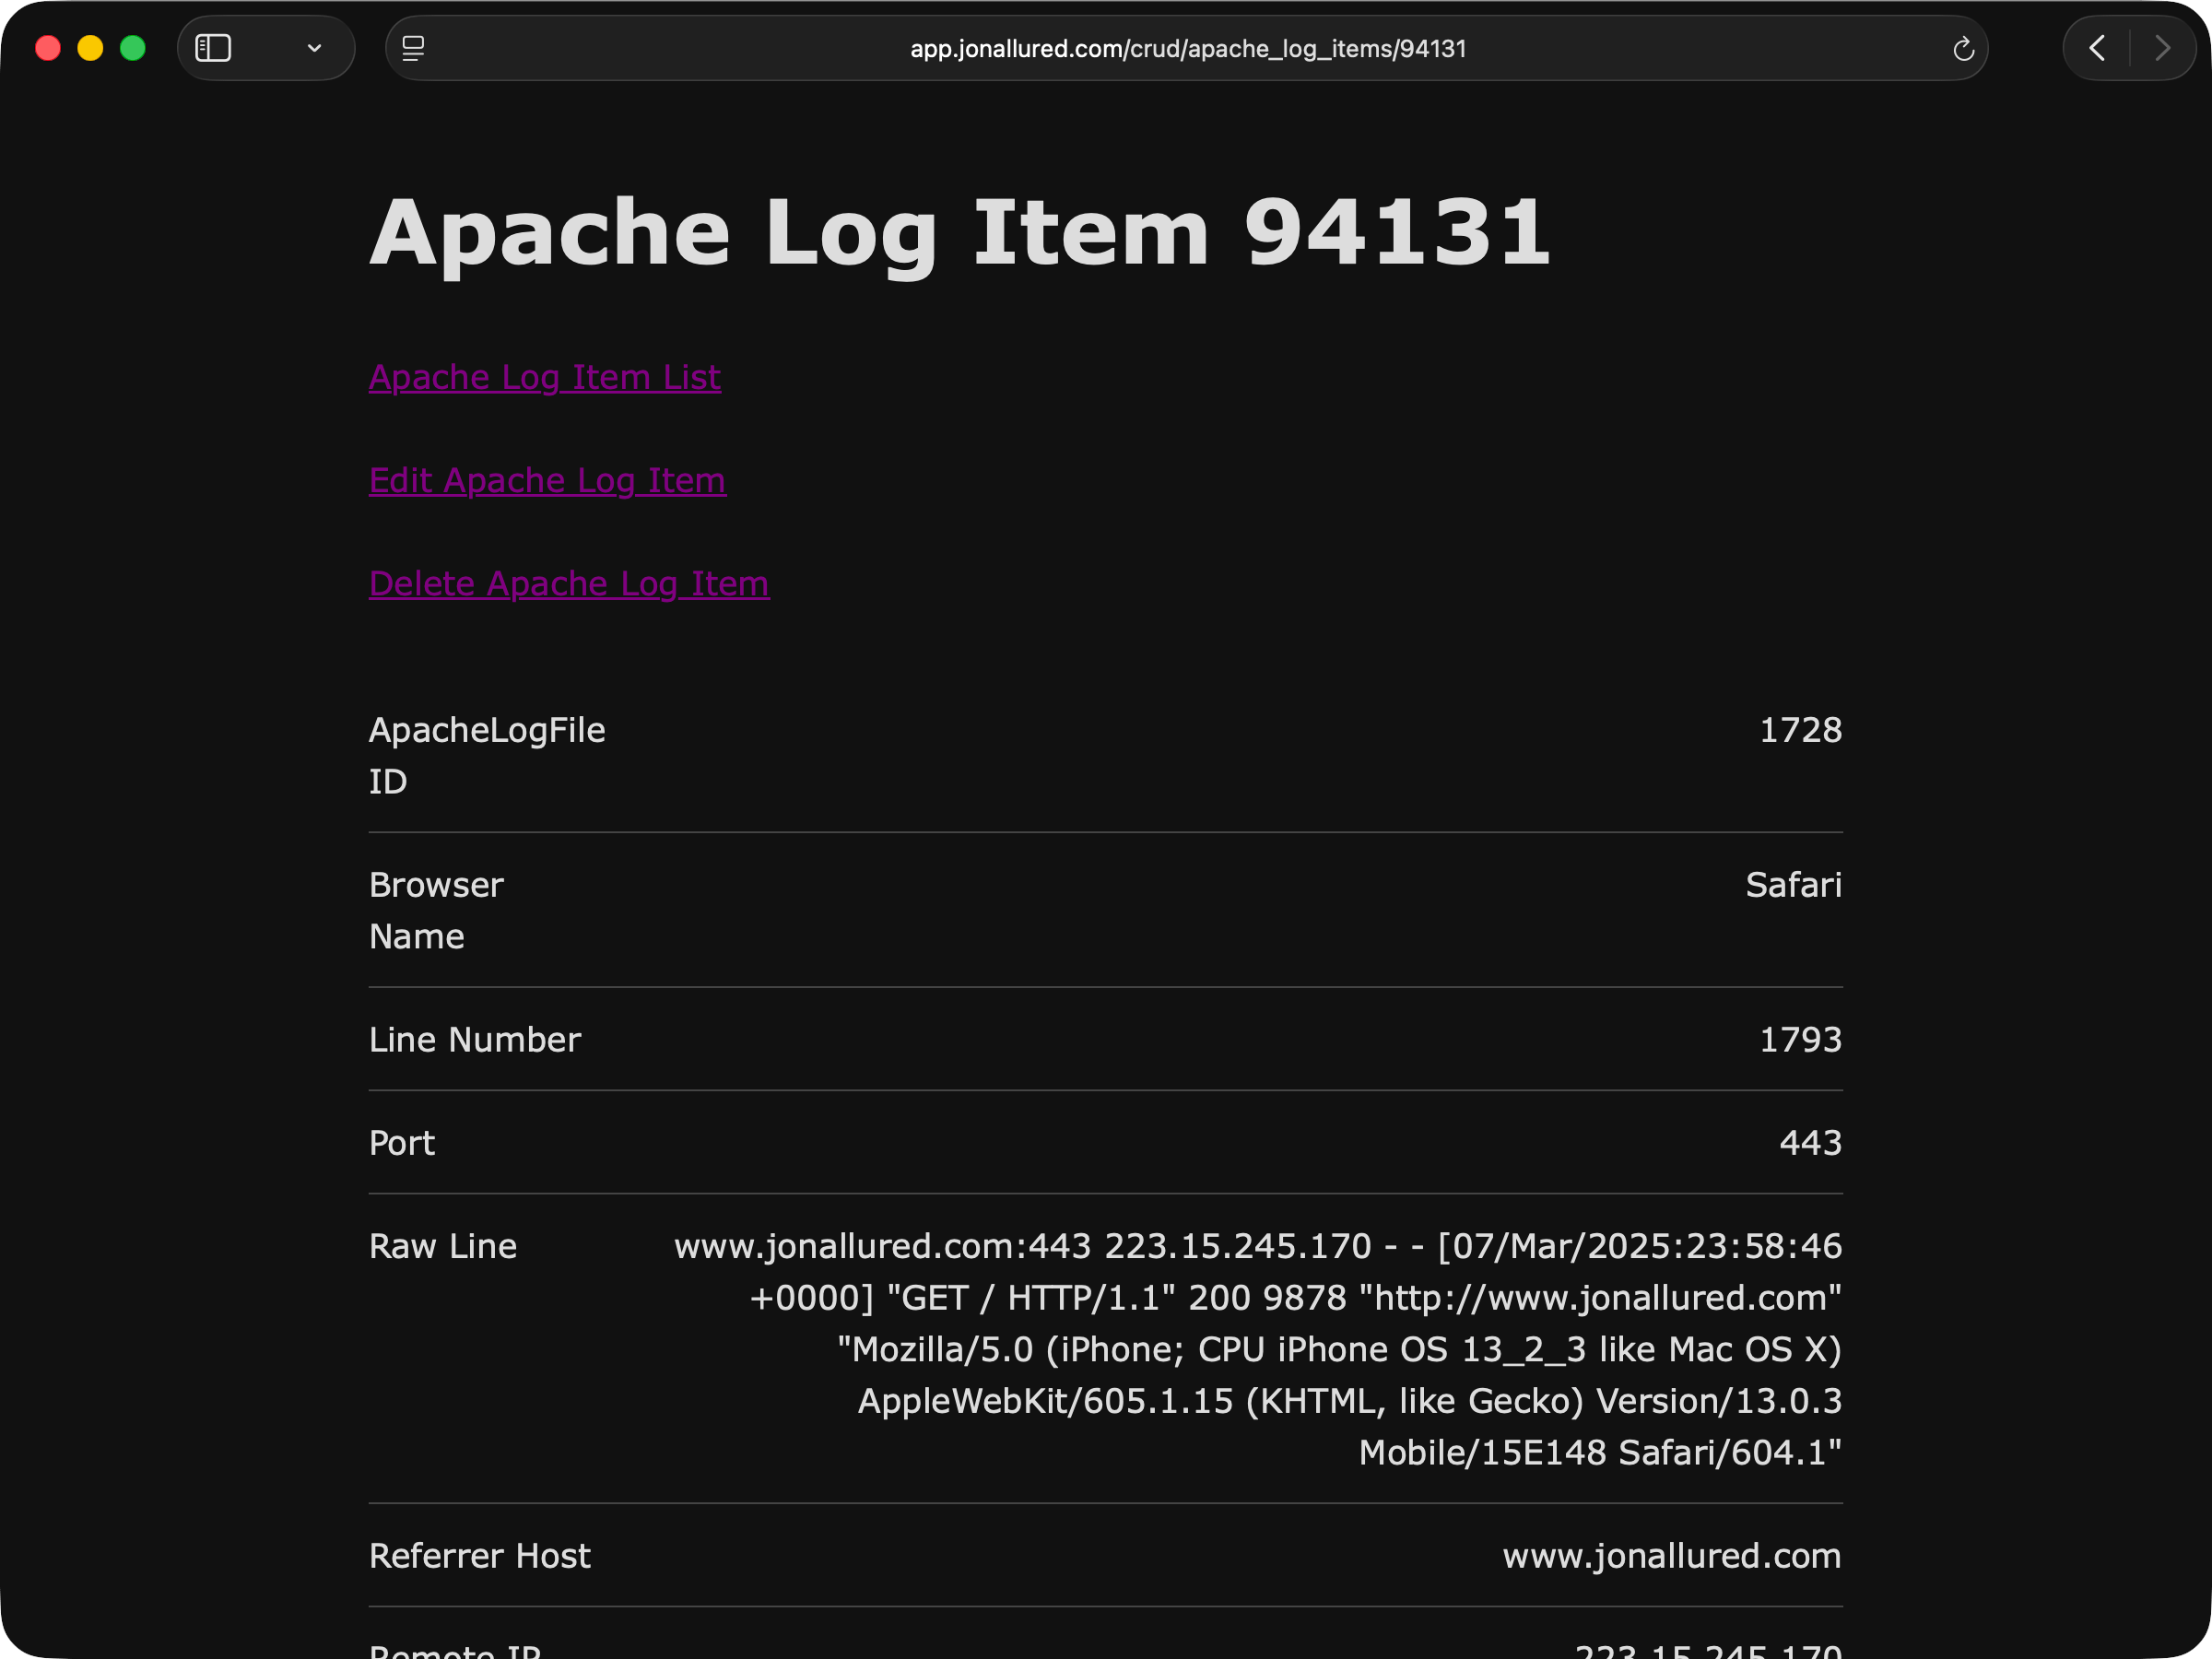Focus the address bar URL field

(1187, 49)
